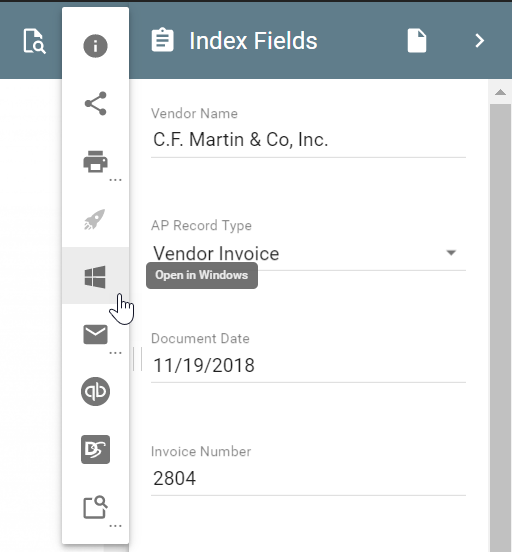Open the share icon
The width and height of the screenshot is (512, 552).
[x=95, y=104]
